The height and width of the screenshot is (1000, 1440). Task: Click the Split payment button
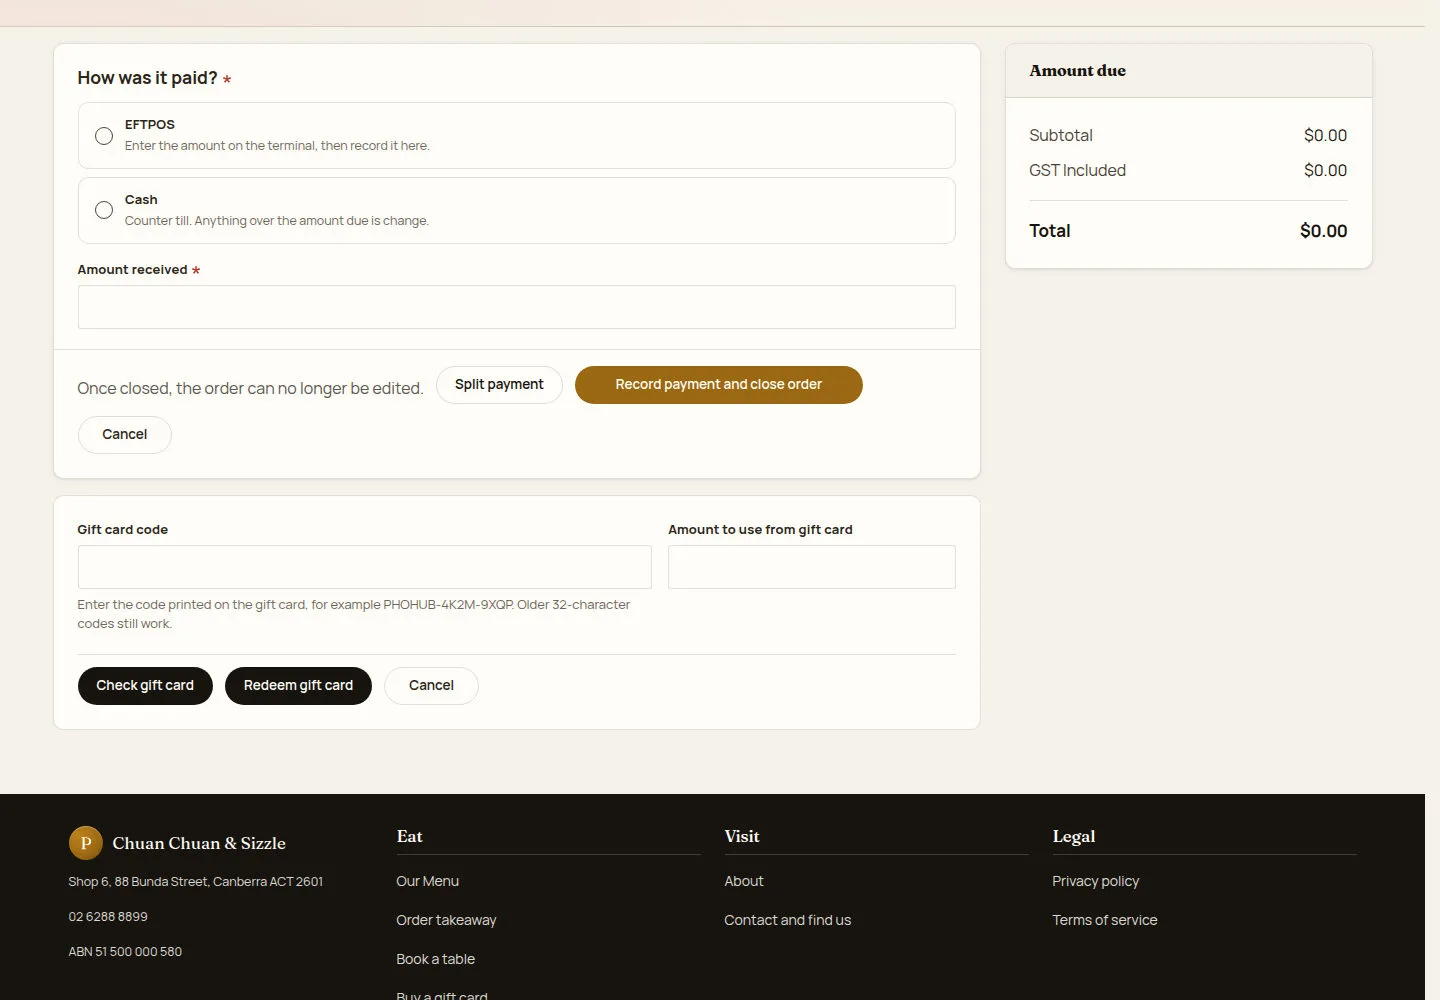[499, 385]
